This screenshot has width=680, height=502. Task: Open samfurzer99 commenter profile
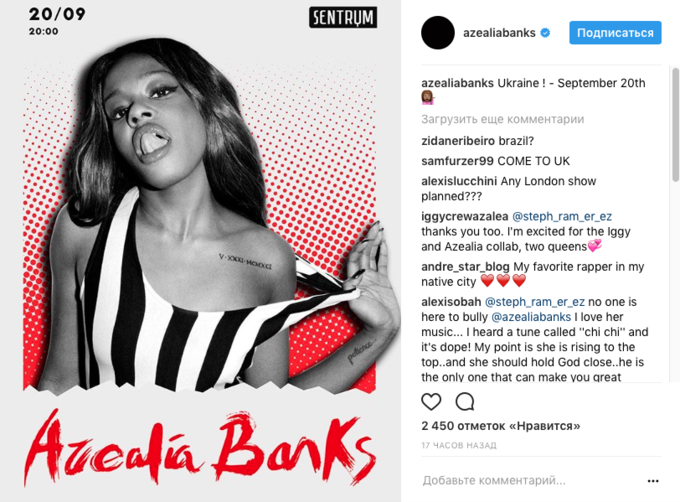(457, 161)
